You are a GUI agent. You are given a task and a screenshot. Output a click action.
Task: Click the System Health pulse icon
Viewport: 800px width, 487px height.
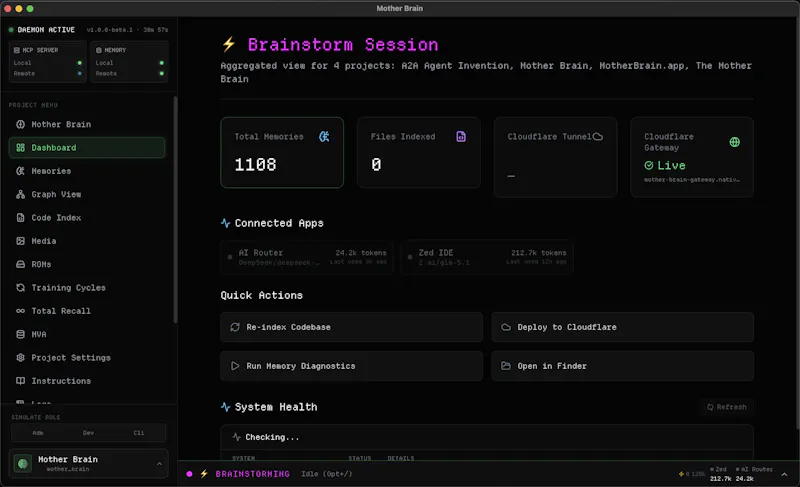point(226,407)
